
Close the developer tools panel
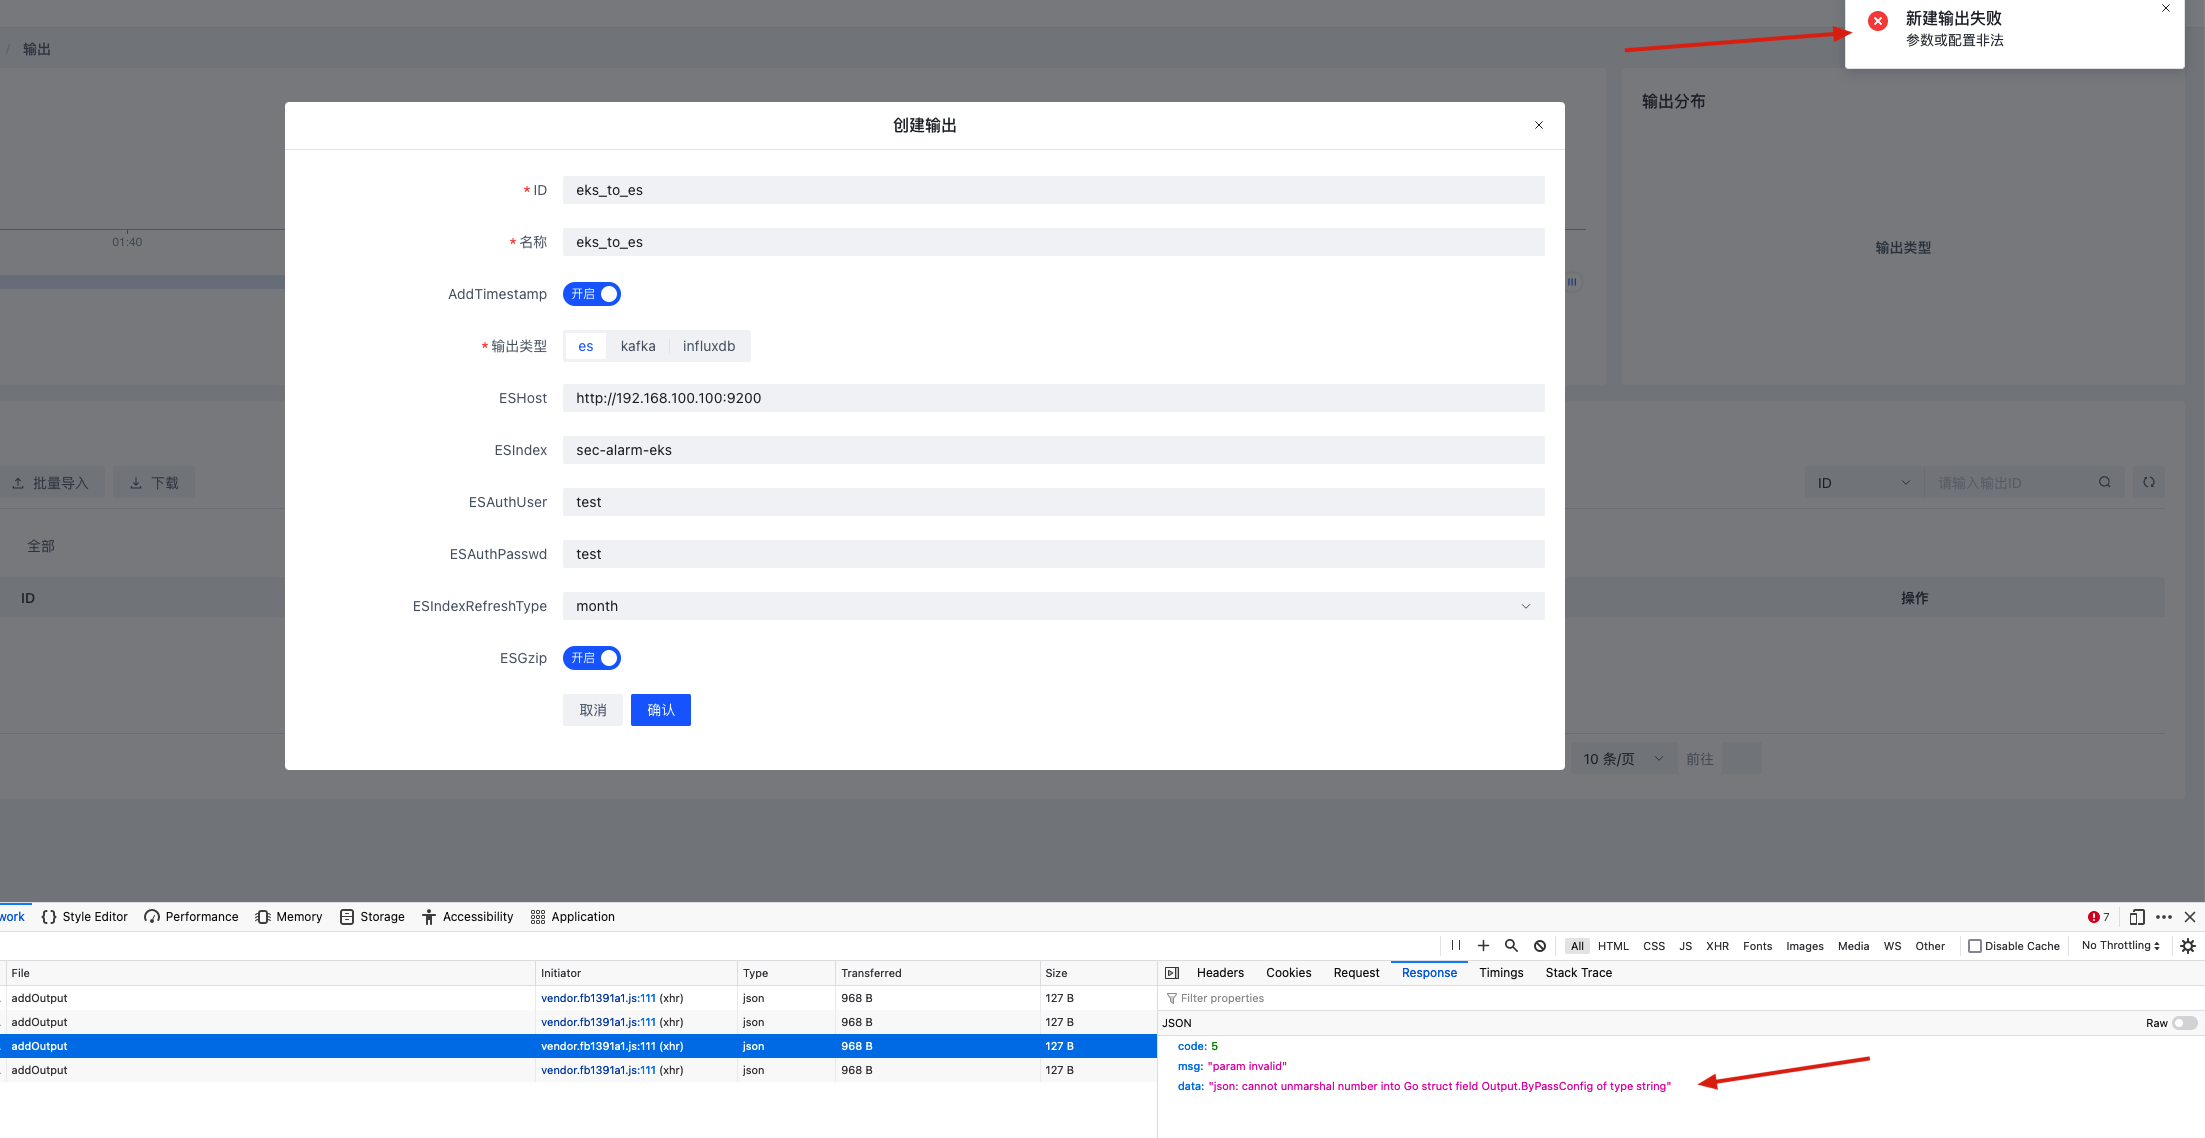pos(2190,917)
